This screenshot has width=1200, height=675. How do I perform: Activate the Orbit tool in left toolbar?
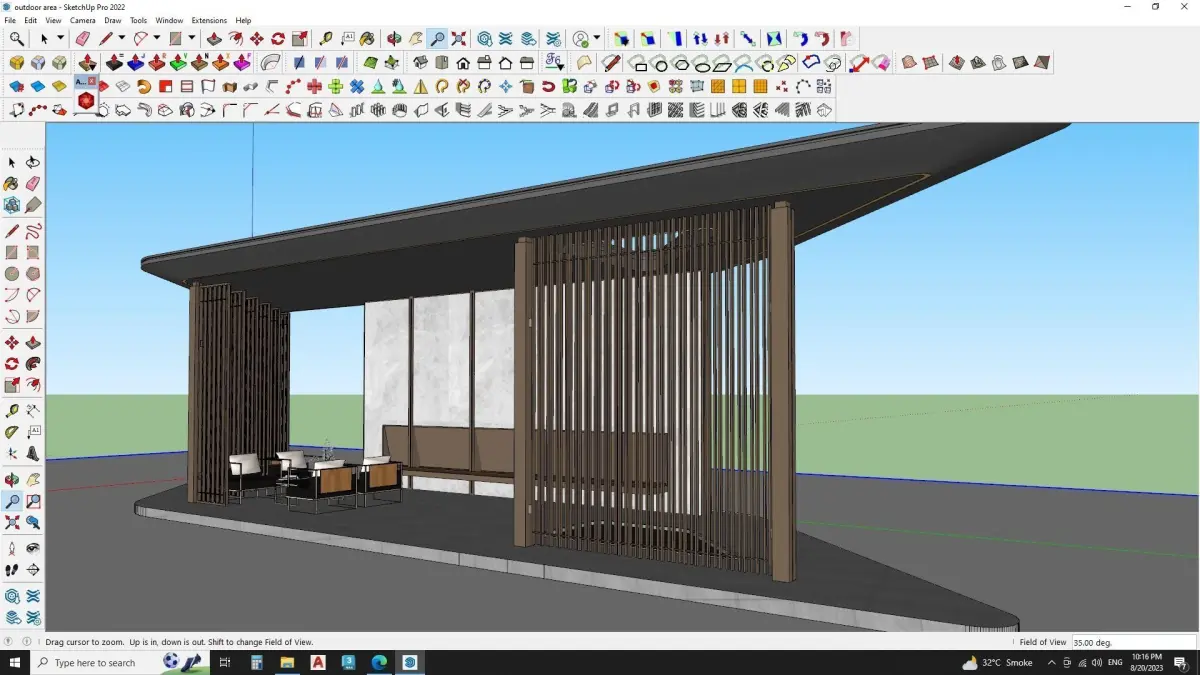point(12,479)
